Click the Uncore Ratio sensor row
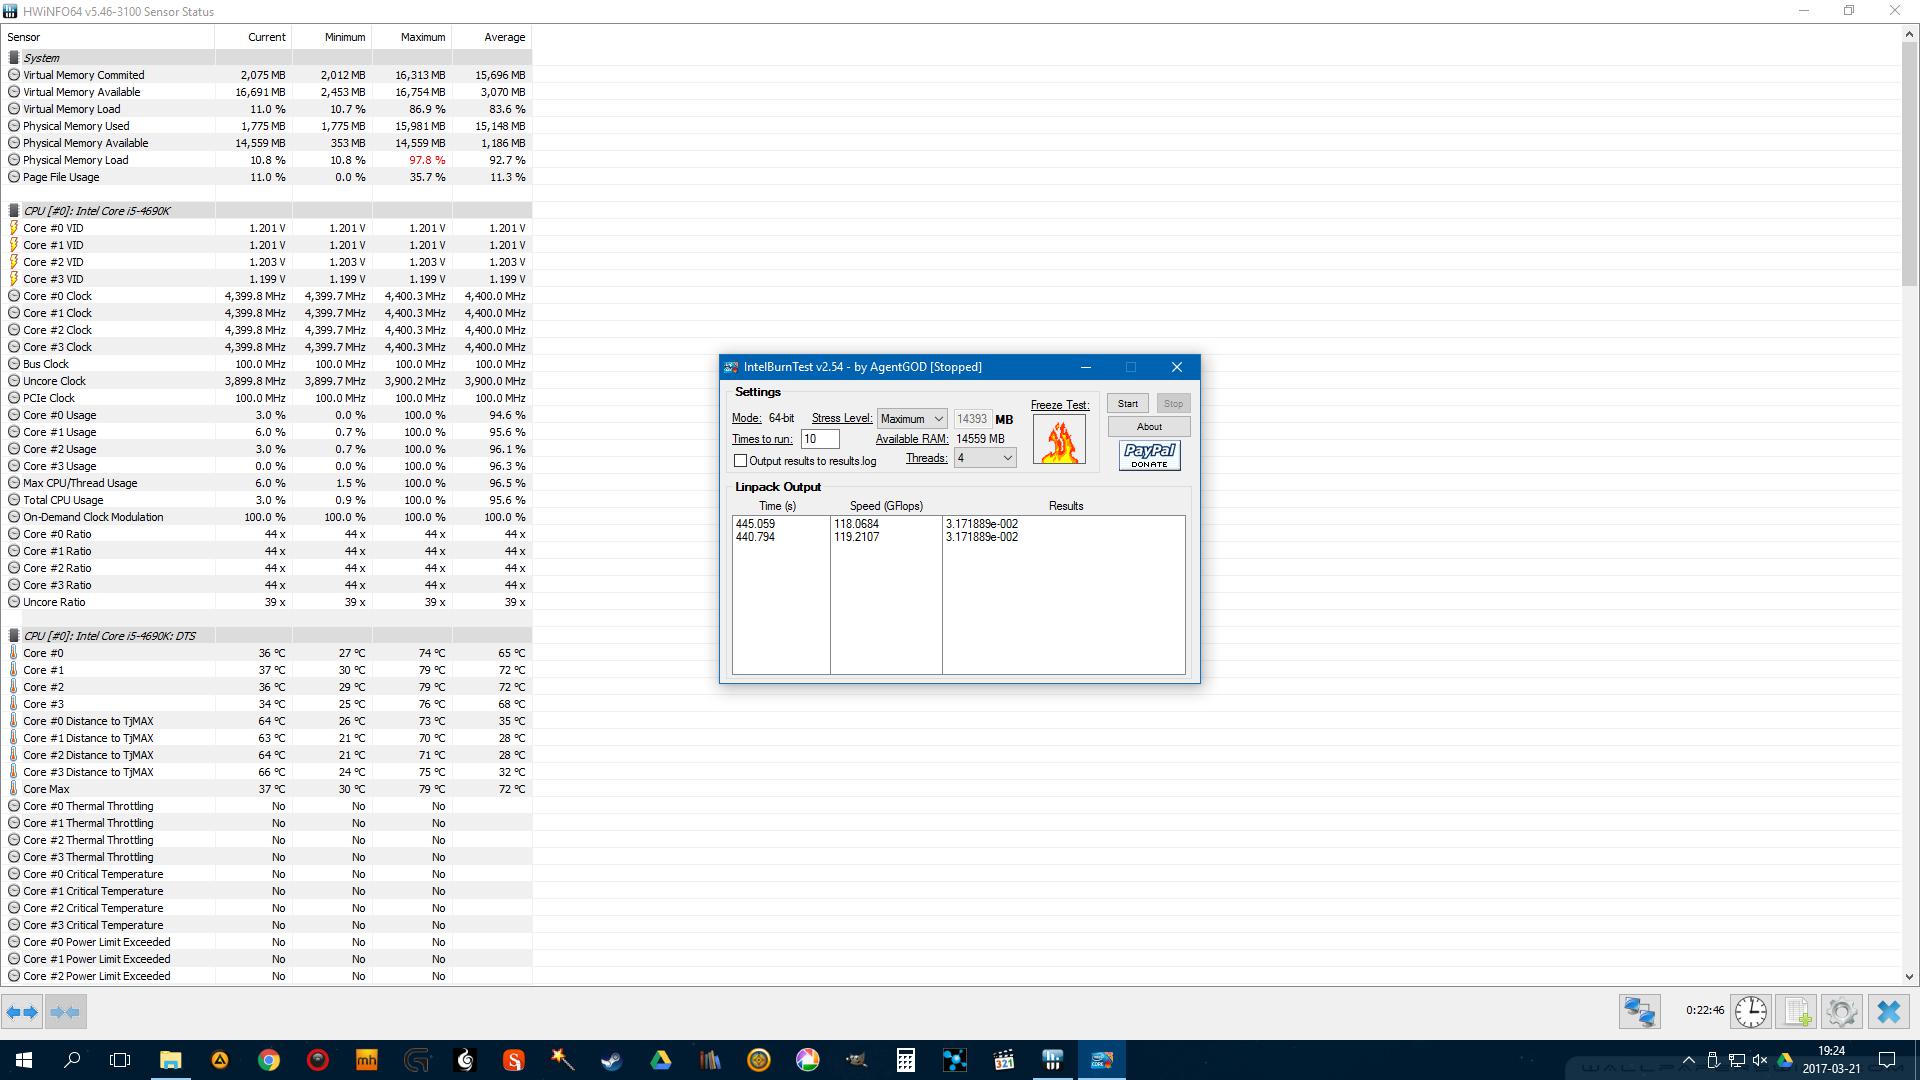The image size is (1920, 1080). click(x=268, y=602)
